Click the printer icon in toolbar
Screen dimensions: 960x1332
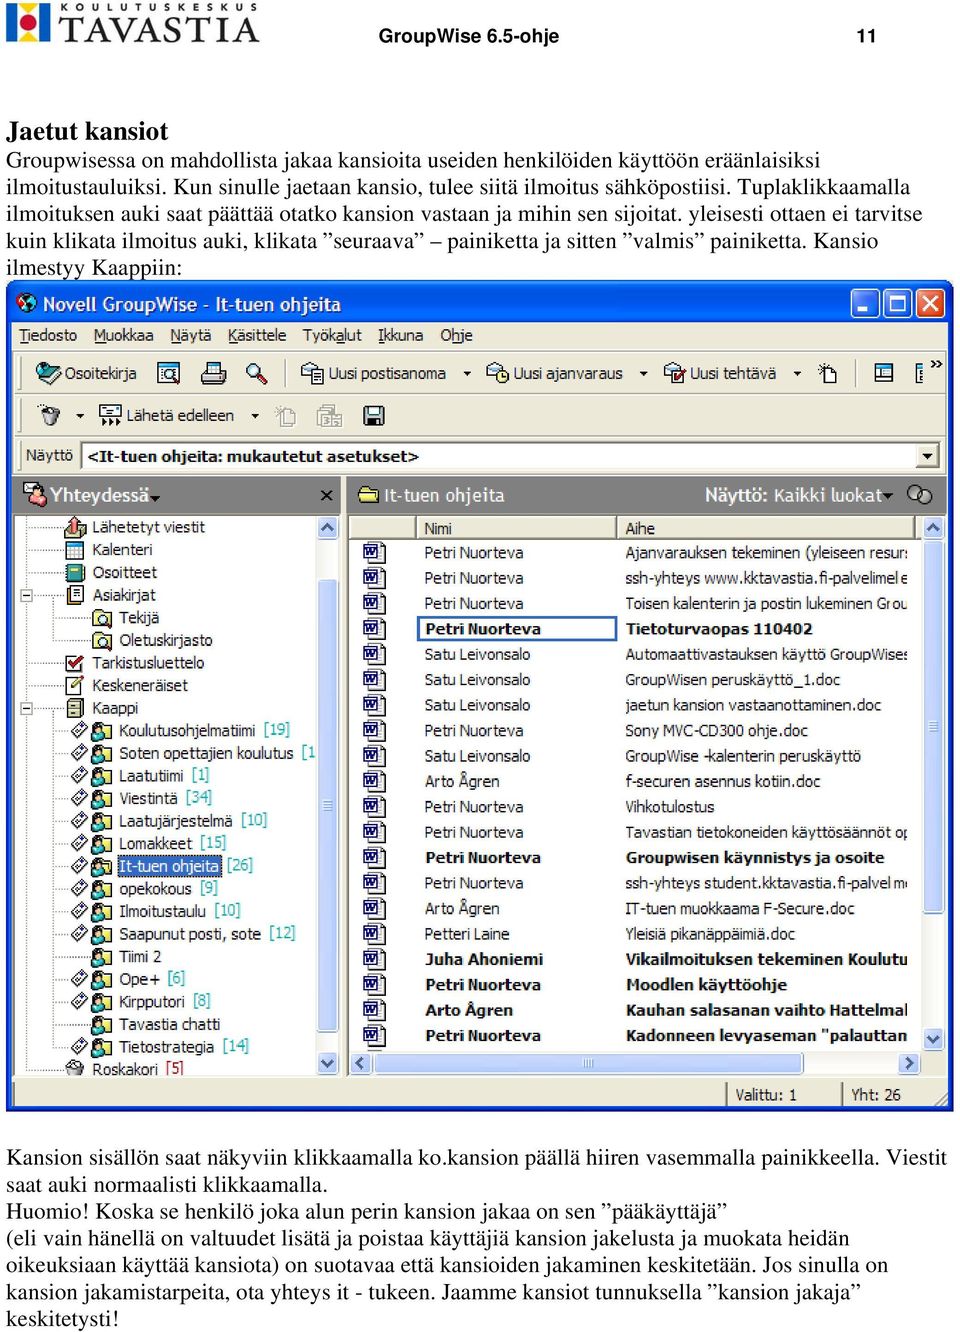click(213, 373)
